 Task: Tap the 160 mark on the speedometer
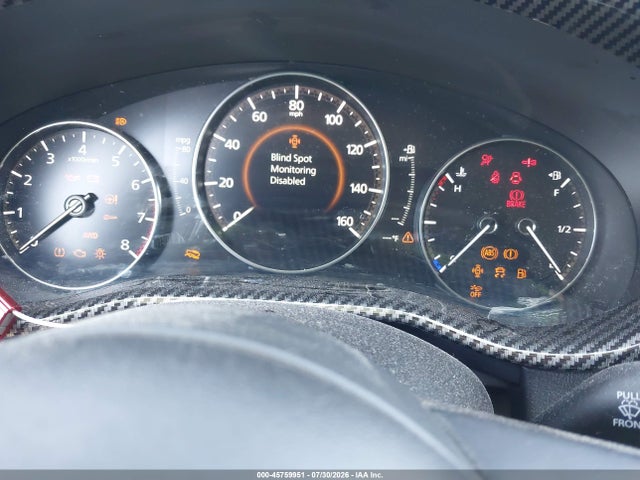click(x=345, y=221)
